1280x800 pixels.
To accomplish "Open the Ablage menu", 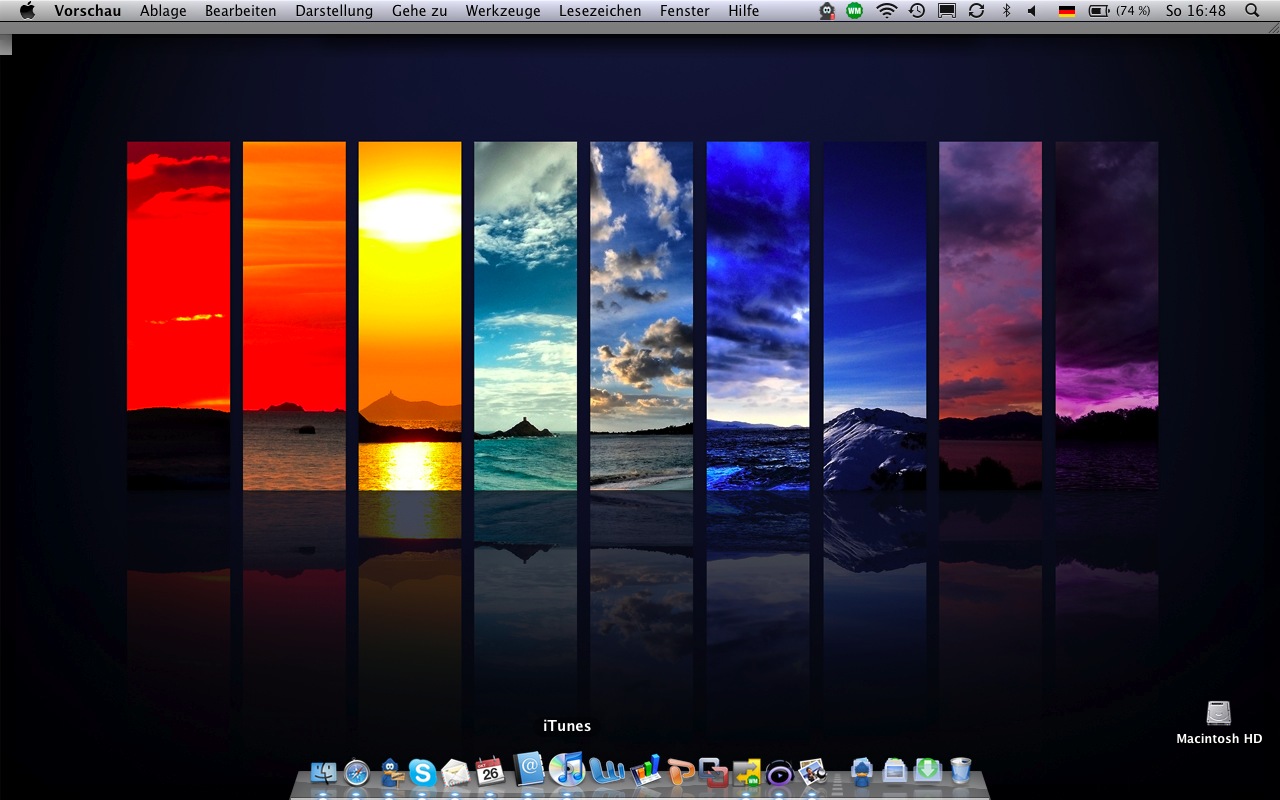I will pos(164,11).
